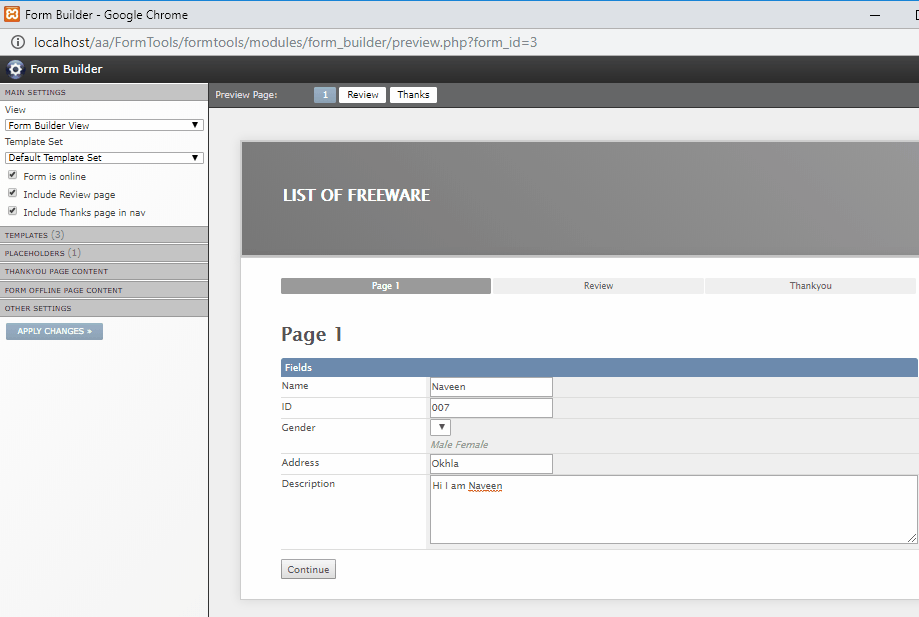
Task: Click the 'Fields' section header bar
Action: tap(599, 367)
